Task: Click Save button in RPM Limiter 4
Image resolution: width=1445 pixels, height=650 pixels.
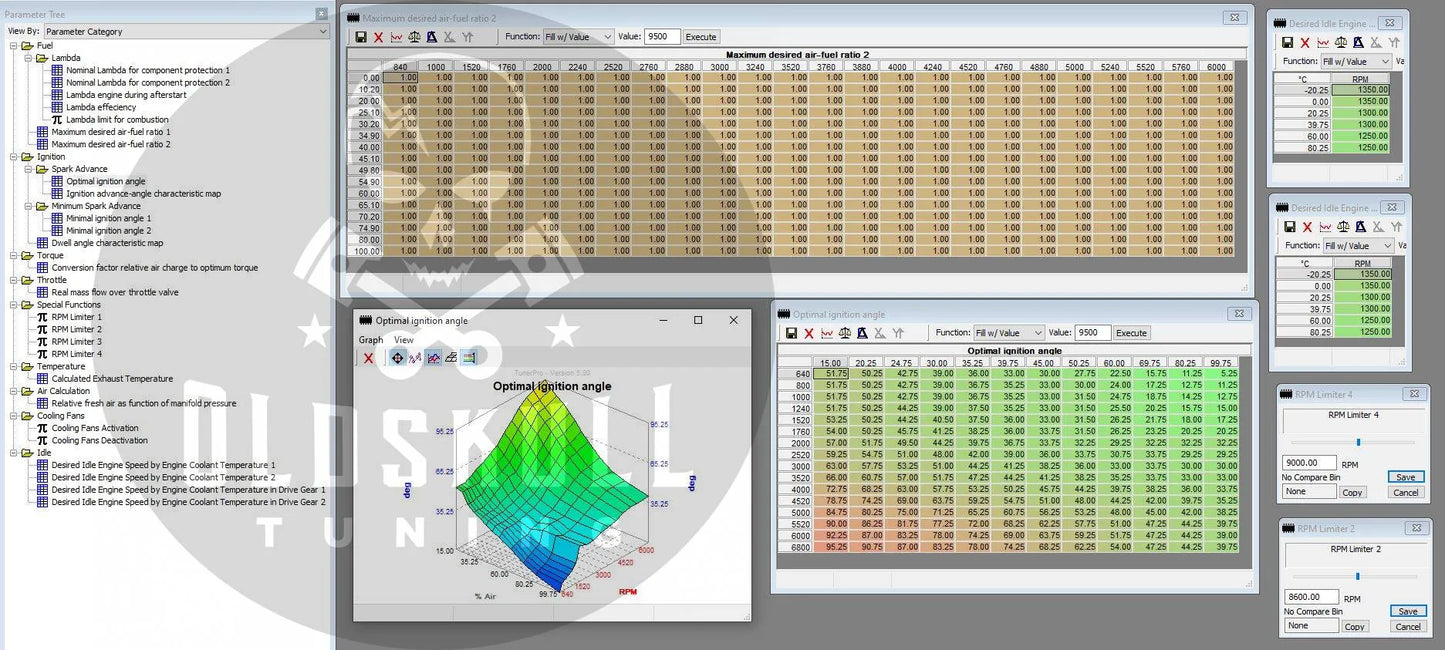Action: pos(1406,477)
